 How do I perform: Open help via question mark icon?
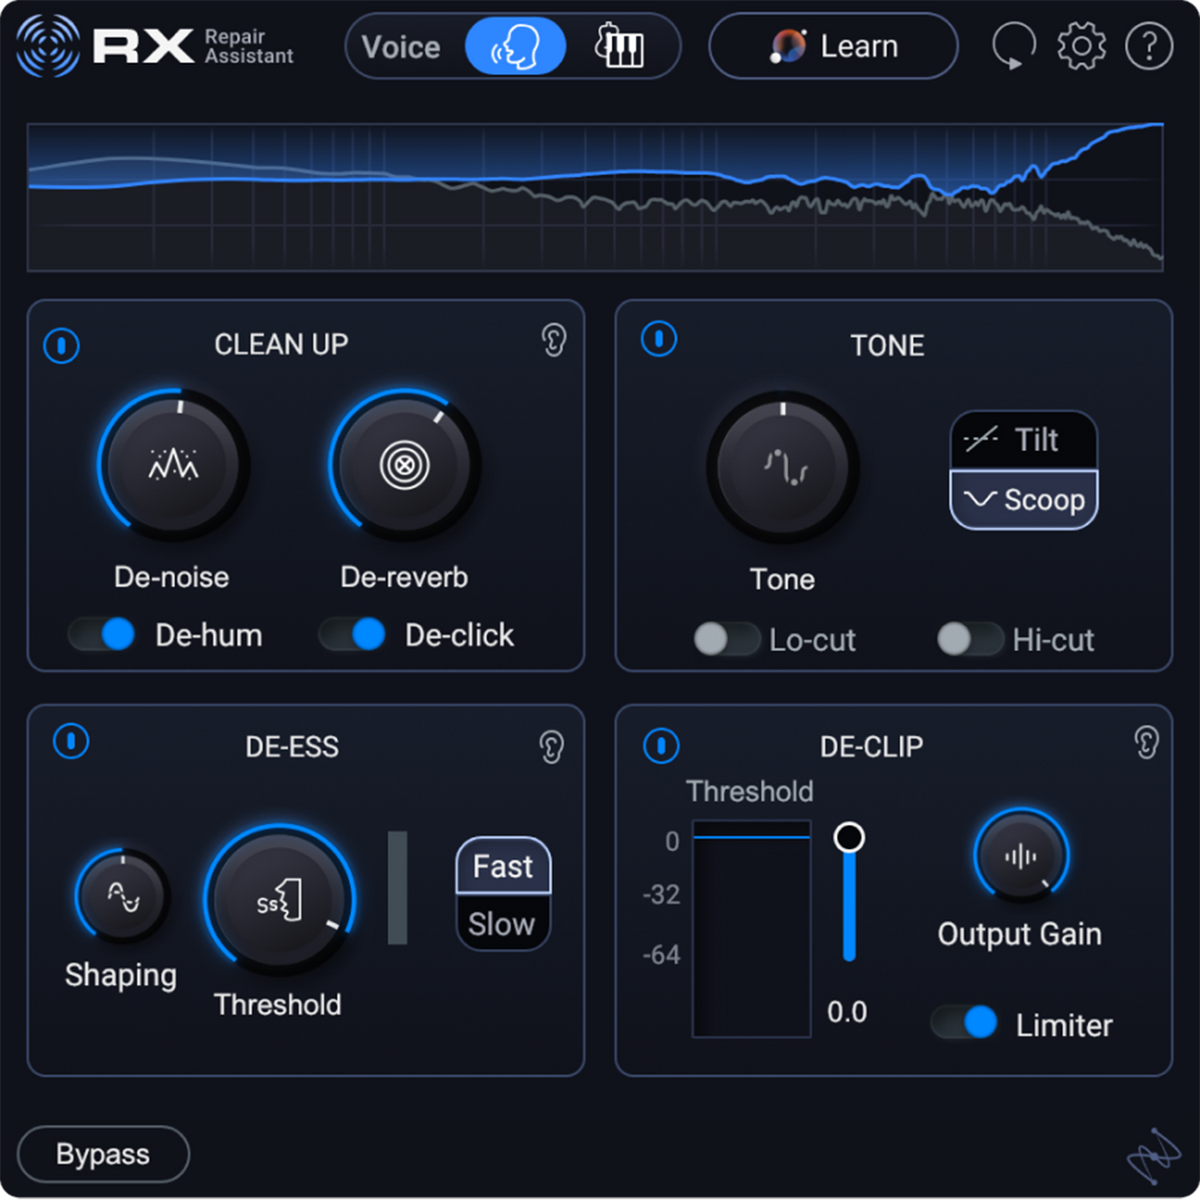tap(1149, 47)
